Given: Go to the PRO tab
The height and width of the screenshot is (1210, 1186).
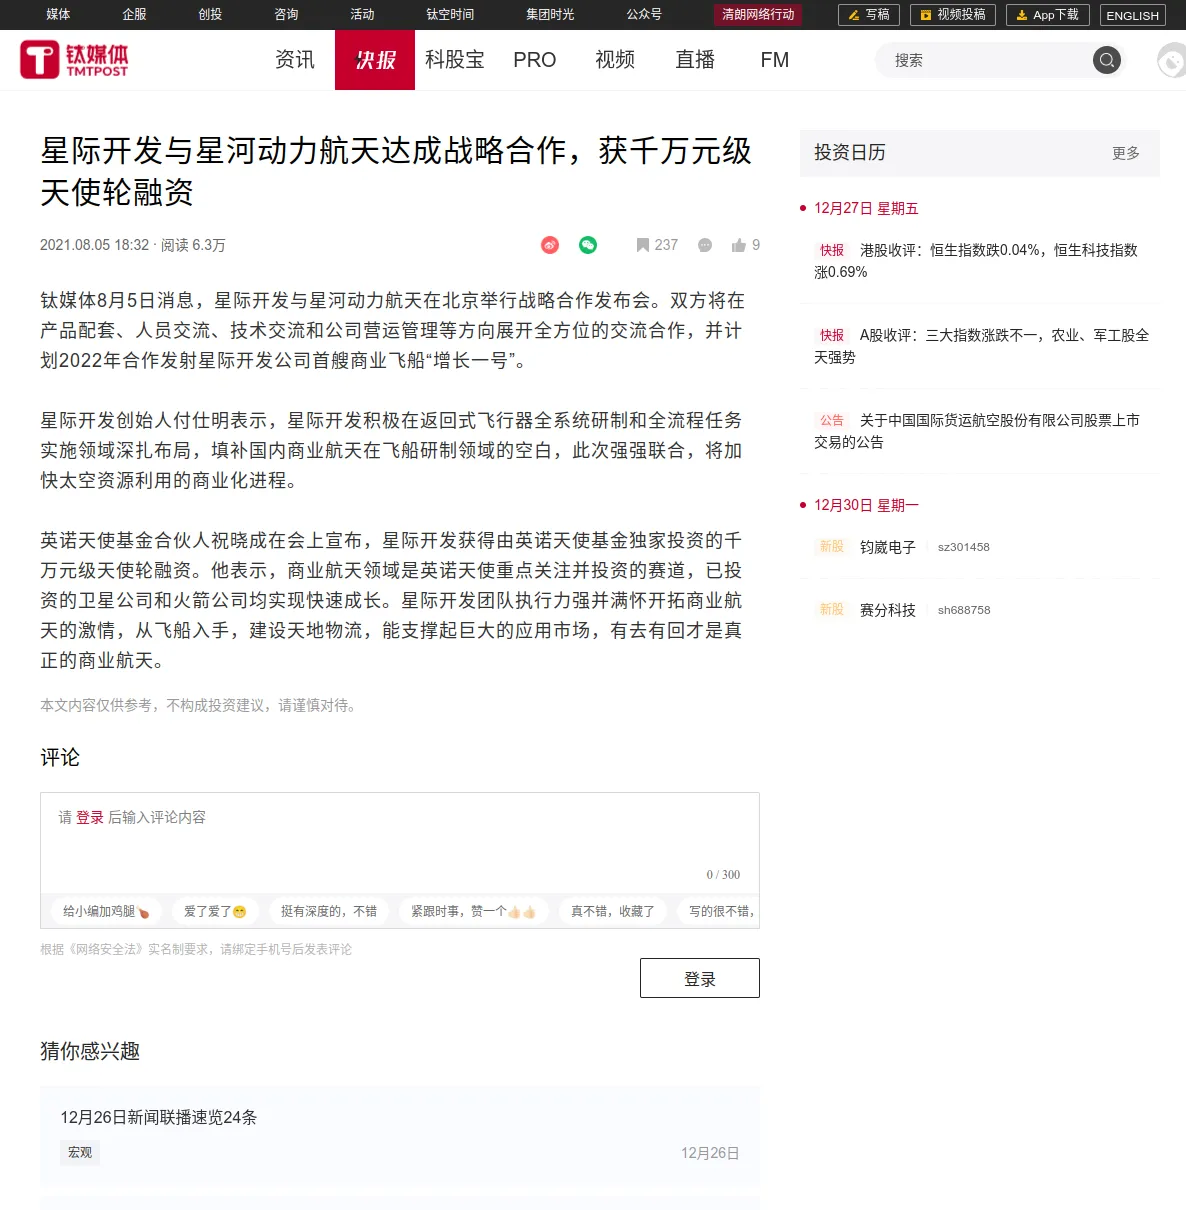Looking at the screenshot, I should (535, 60).
